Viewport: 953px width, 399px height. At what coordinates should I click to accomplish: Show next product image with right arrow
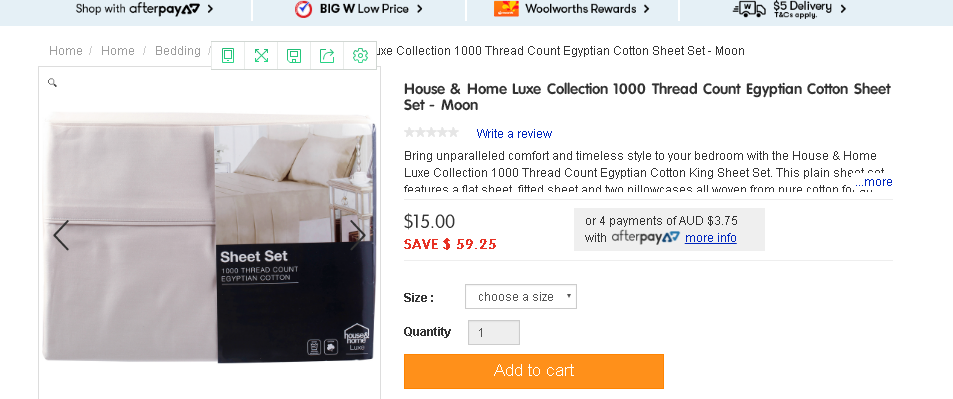[357, 235]
